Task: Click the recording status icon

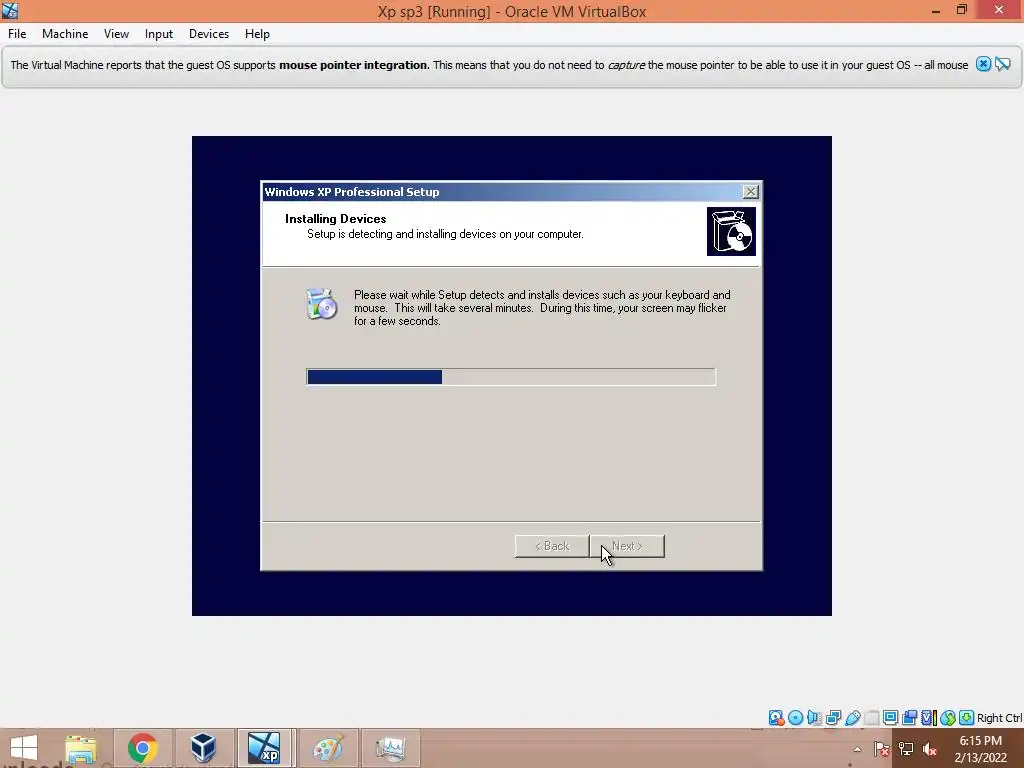Action: tap(909, 718)
